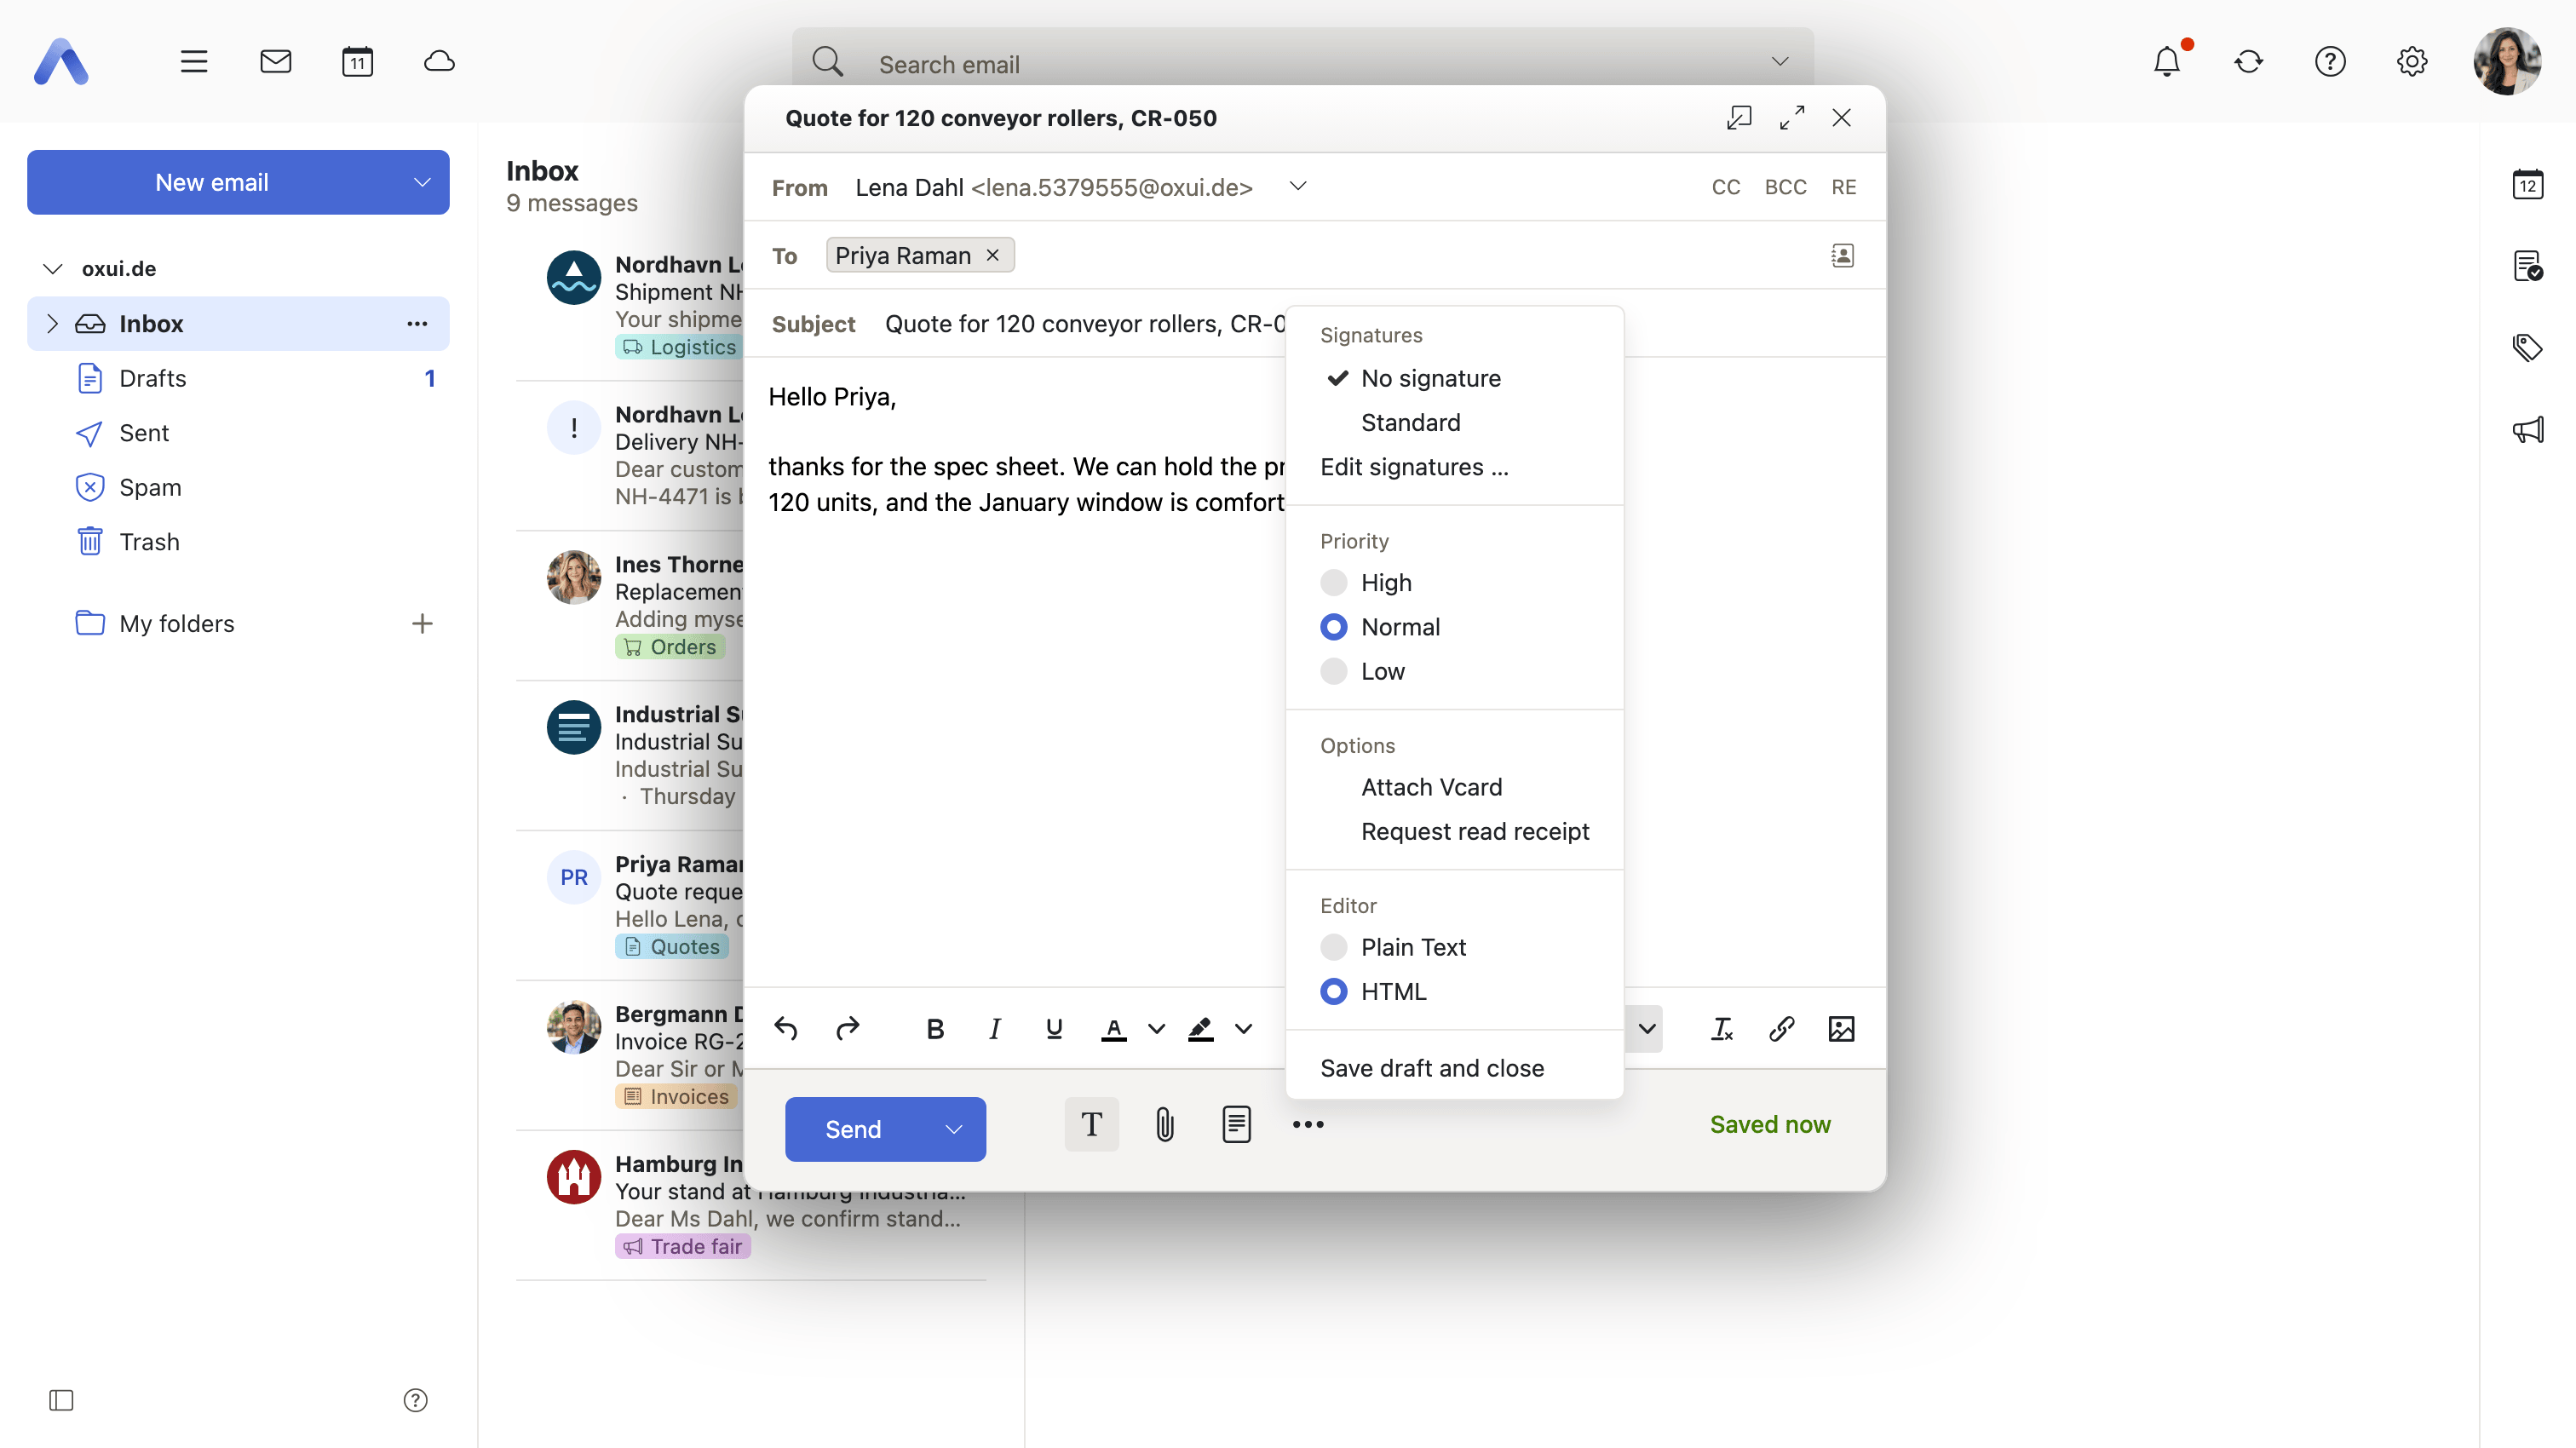Viewport: 2576px width, 1448px height.
Task: Set priority to High
Action: coord(1365,583)
